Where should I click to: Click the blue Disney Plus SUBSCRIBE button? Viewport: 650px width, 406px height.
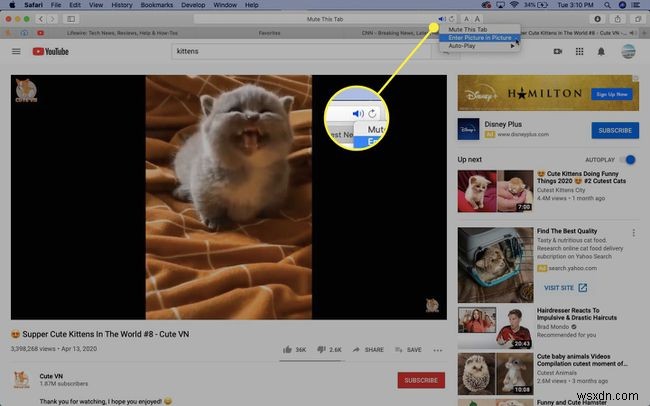click(x=615, y=131)
